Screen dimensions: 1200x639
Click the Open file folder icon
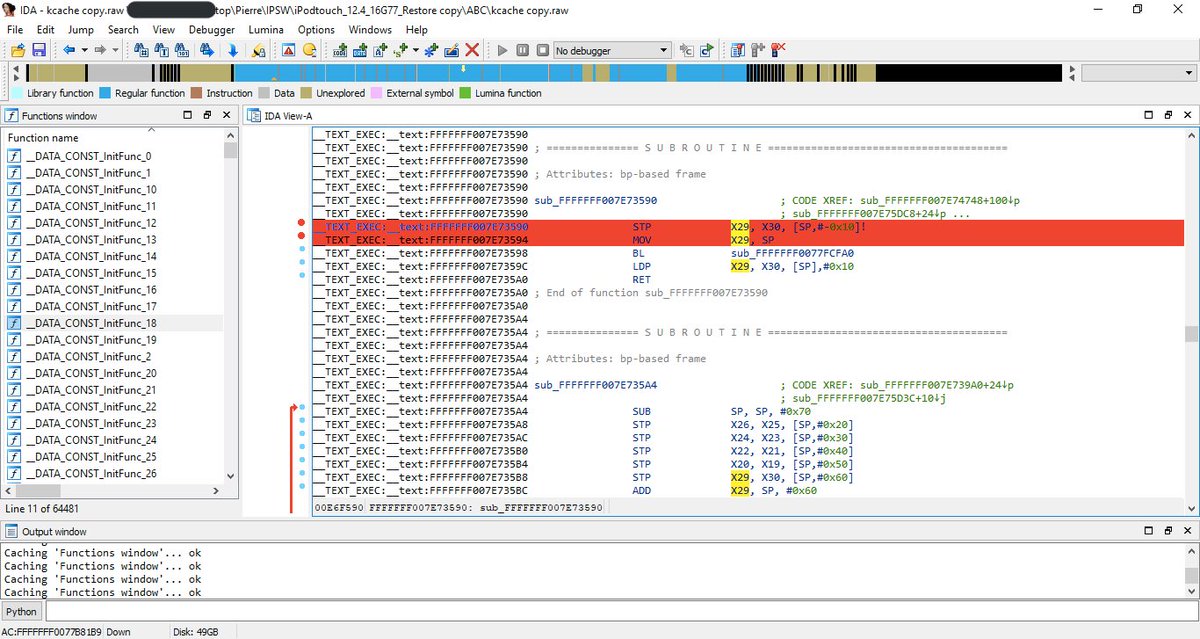click(18, 50)
